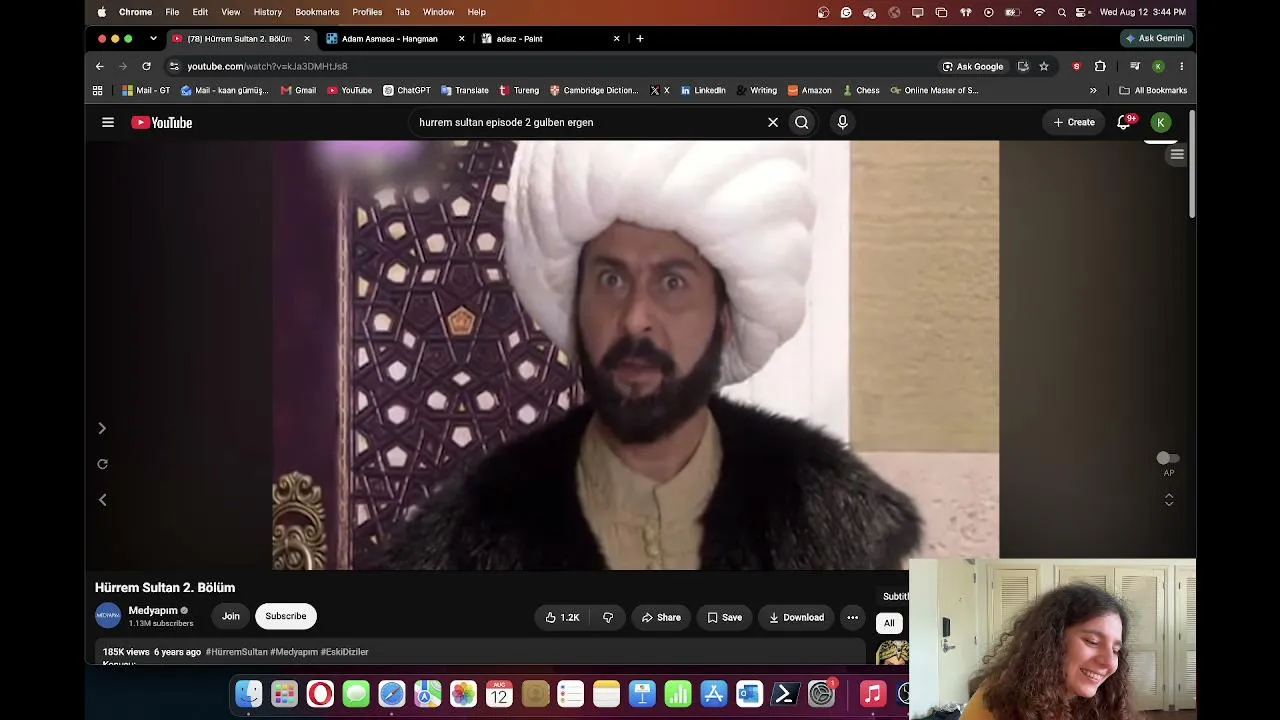Click the Join button
This screenshot has width=1280, height=720.
[231, 616]
